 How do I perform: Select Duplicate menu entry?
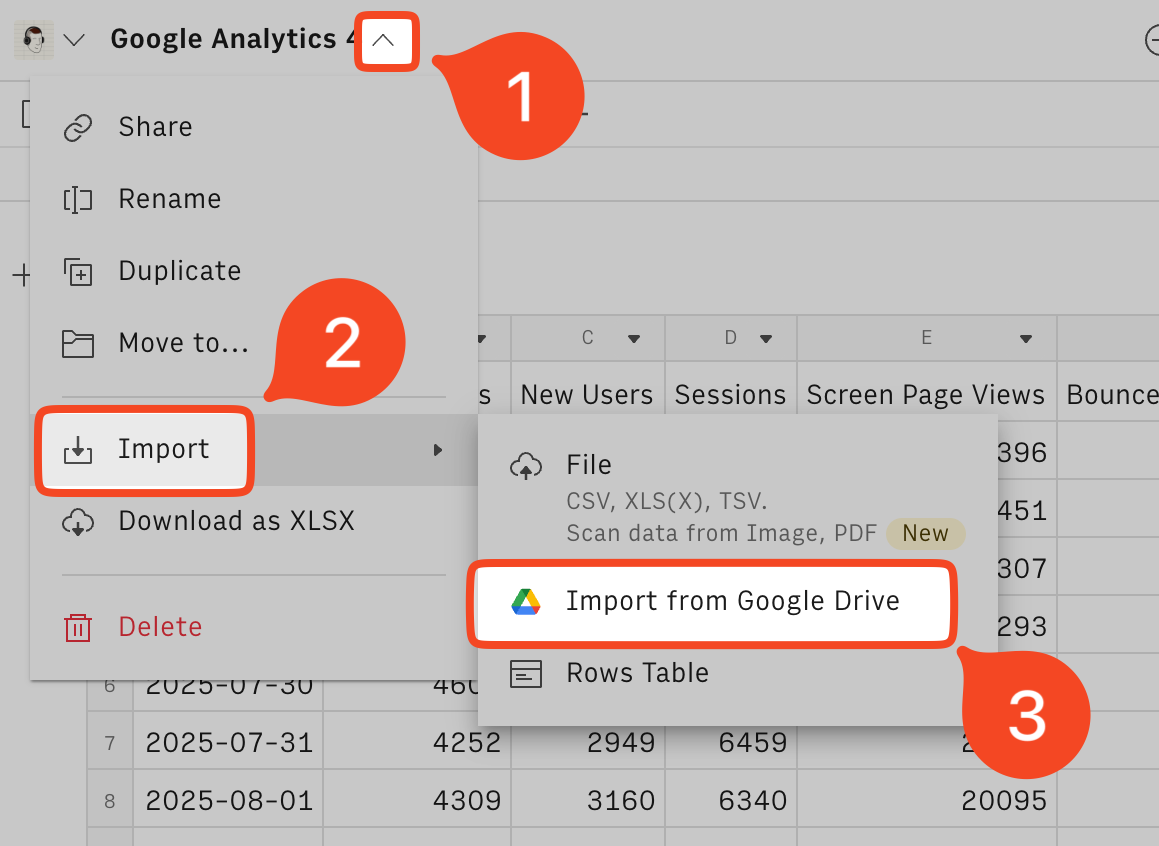(254, 271)
